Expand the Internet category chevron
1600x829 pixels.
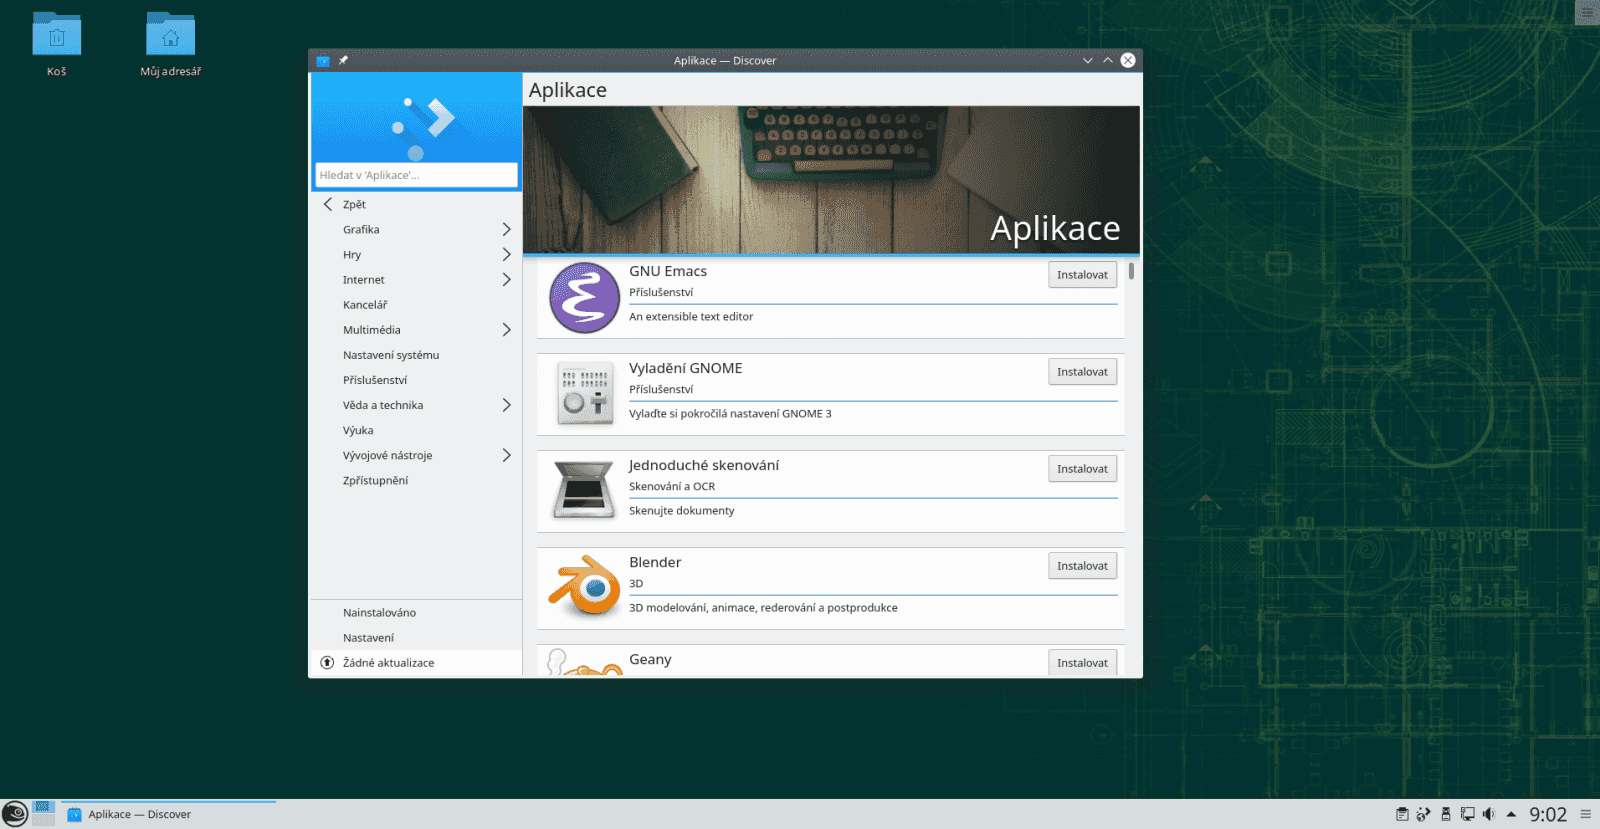tap(506, 280)
